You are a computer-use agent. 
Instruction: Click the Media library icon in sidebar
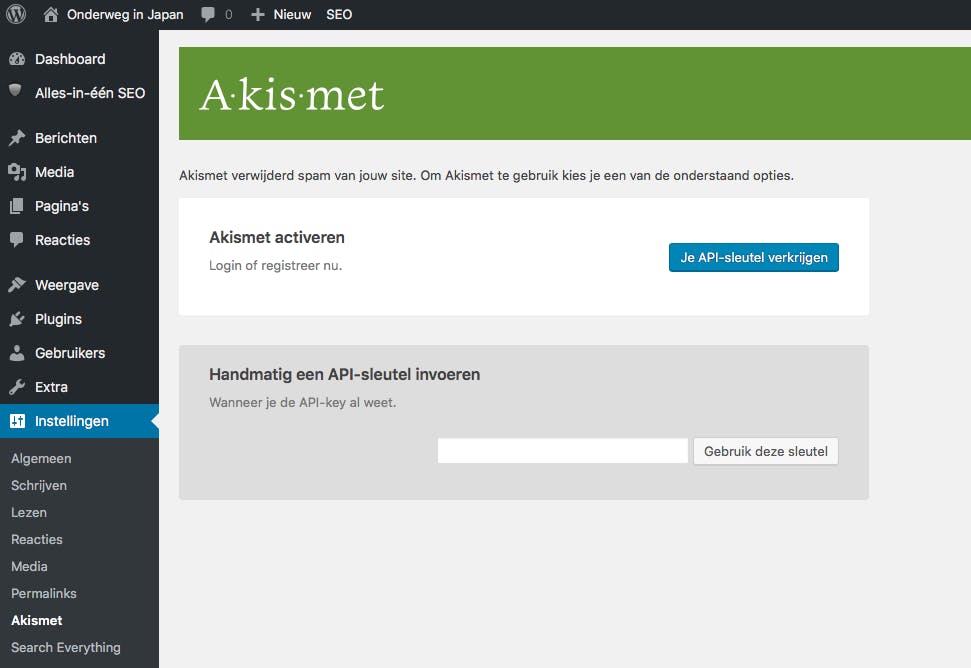pyautogui.click(x=17, y=172)
